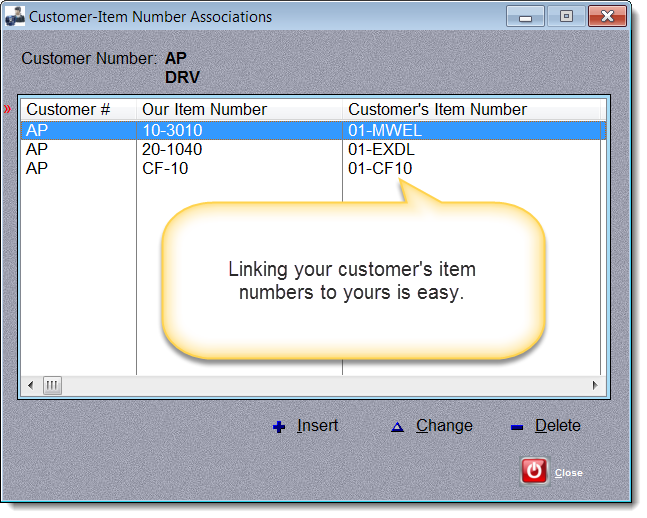This screenshot has height=518, width=647.
Task: Select the CF-10 item row
Action: (x=165, y=168)
